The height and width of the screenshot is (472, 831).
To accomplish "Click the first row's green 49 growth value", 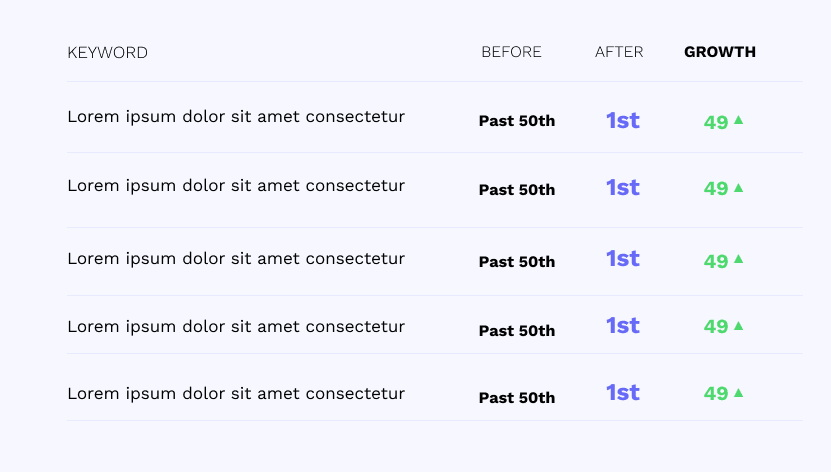I will coord(716,123).
